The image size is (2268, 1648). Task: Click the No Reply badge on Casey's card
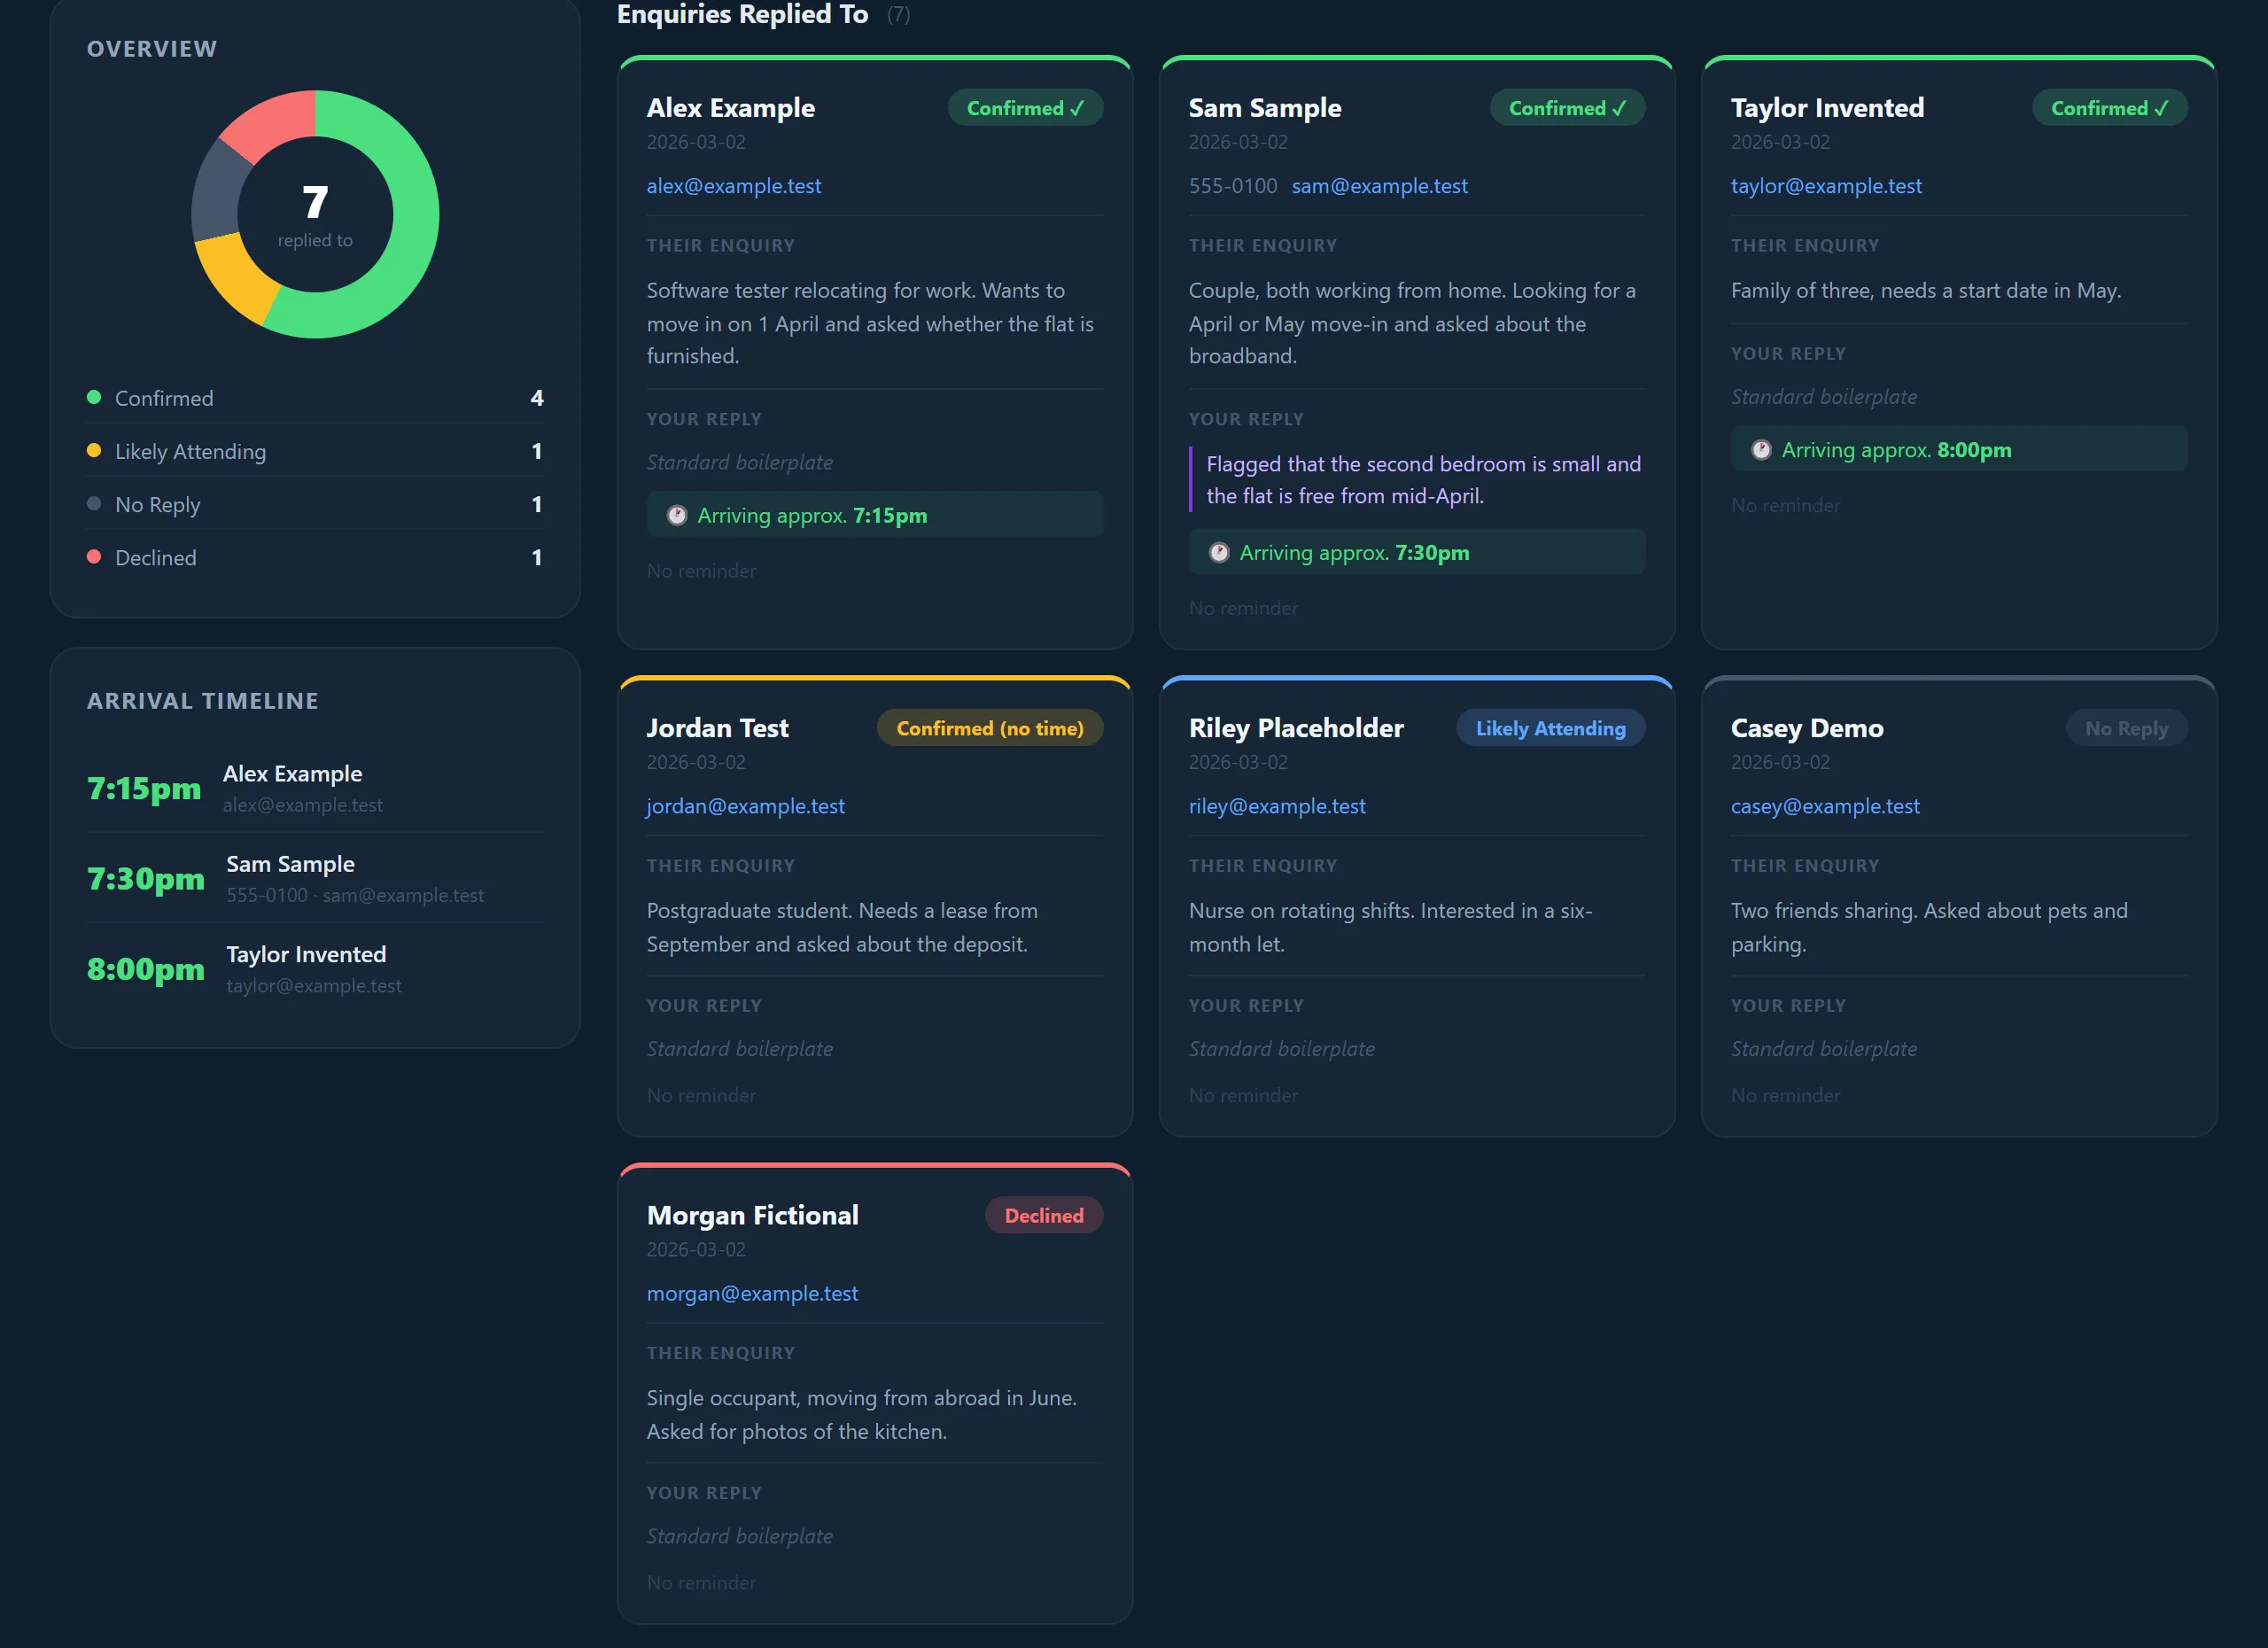[x=2126, y=728]
